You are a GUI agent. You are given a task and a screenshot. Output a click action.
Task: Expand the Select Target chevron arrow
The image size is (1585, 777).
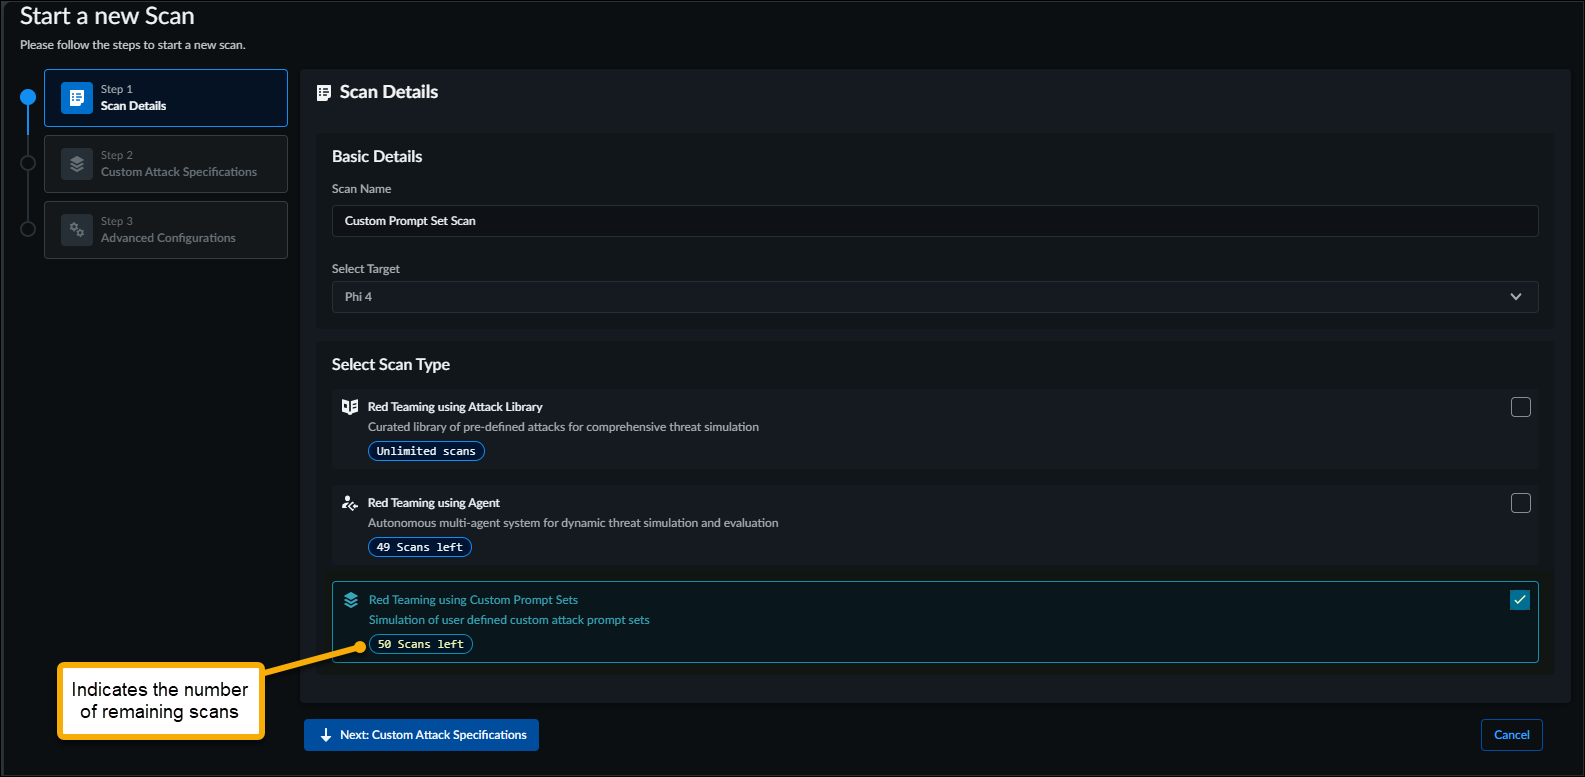(x=1515, y=297)
